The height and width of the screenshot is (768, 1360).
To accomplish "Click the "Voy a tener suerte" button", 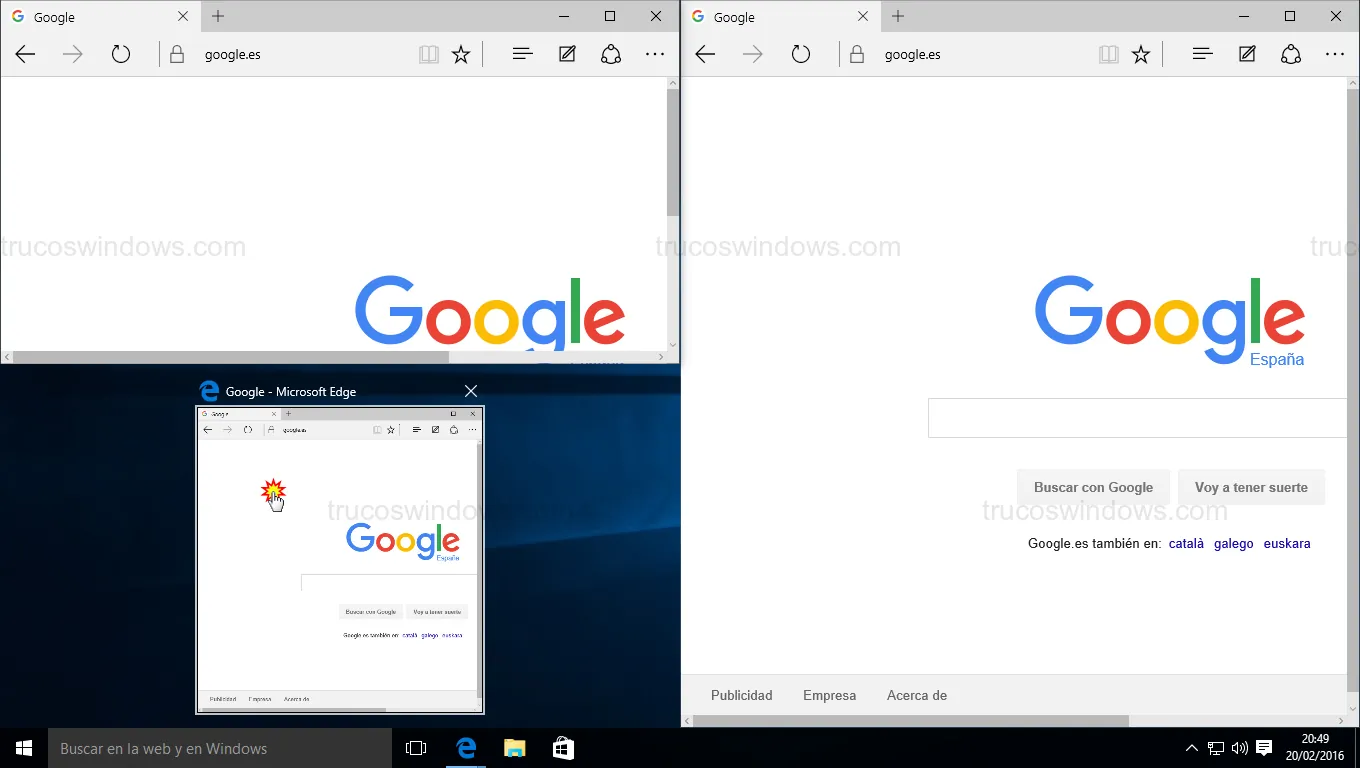I will point(1250,488).
